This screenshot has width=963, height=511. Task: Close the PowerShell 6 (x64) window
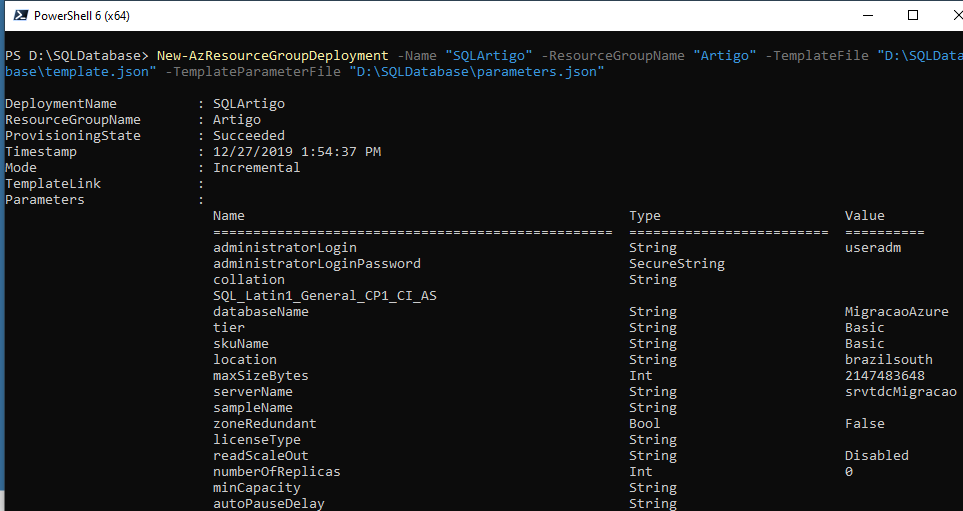click(953, 16)
